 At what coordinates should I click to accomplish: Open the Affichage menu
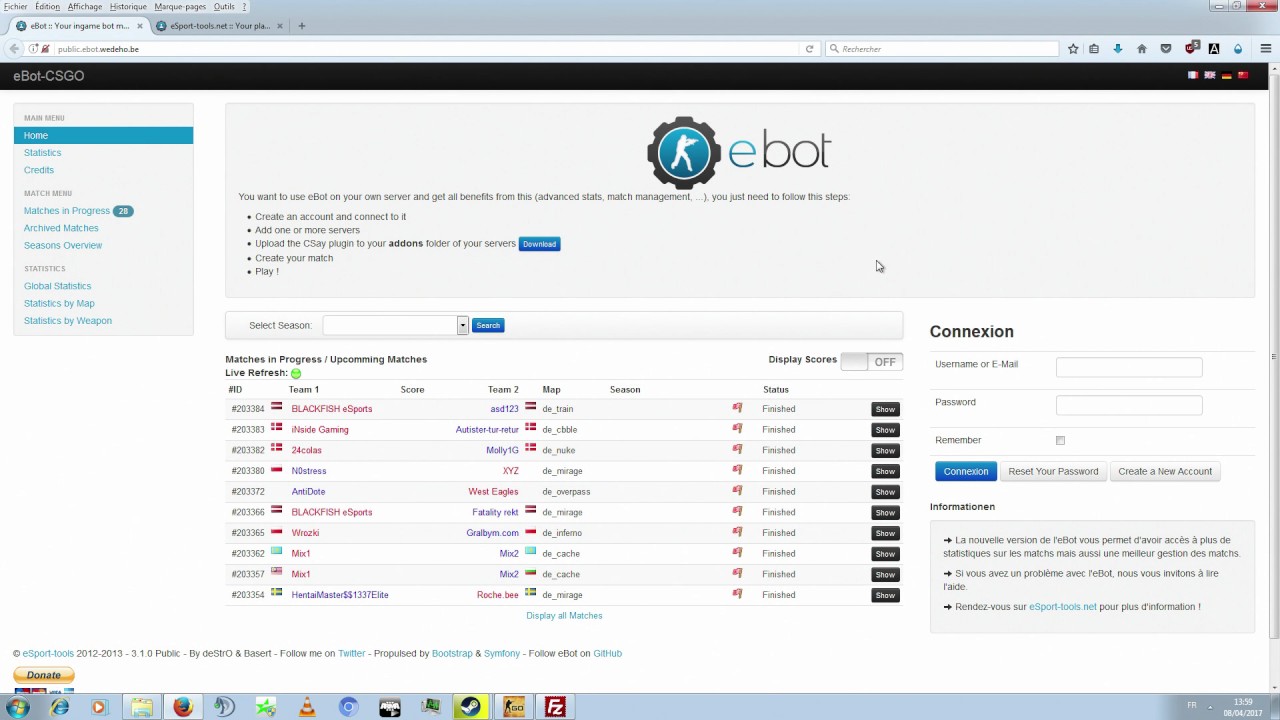(85, 6)
